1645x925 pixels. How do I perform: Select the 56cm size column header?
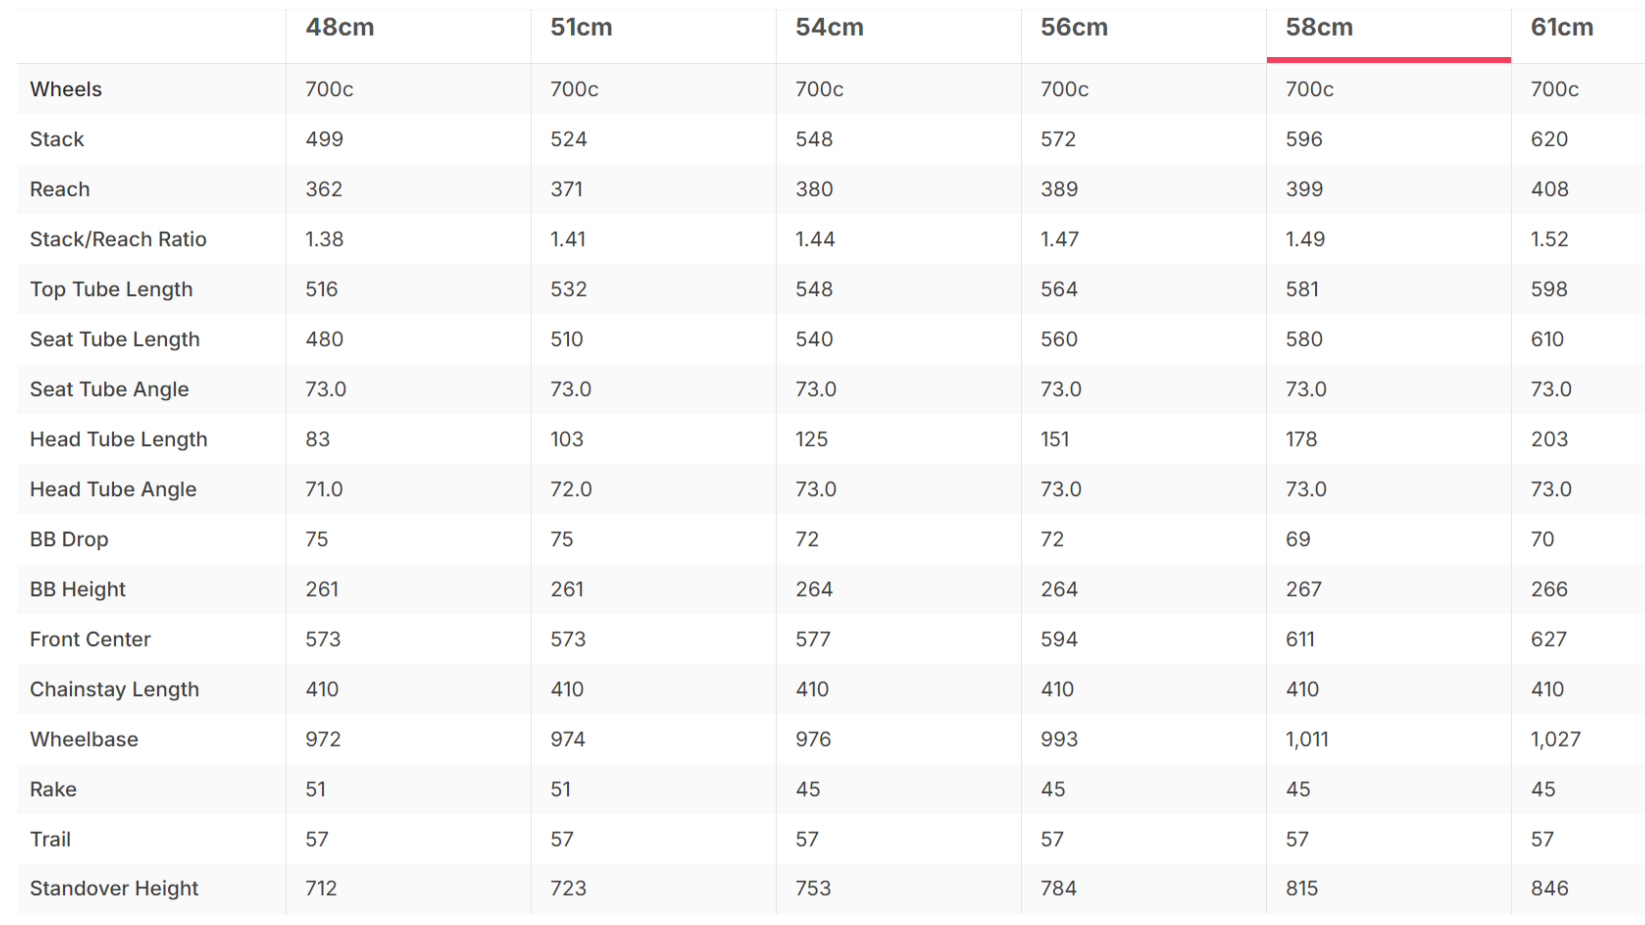coord(1074,28)
